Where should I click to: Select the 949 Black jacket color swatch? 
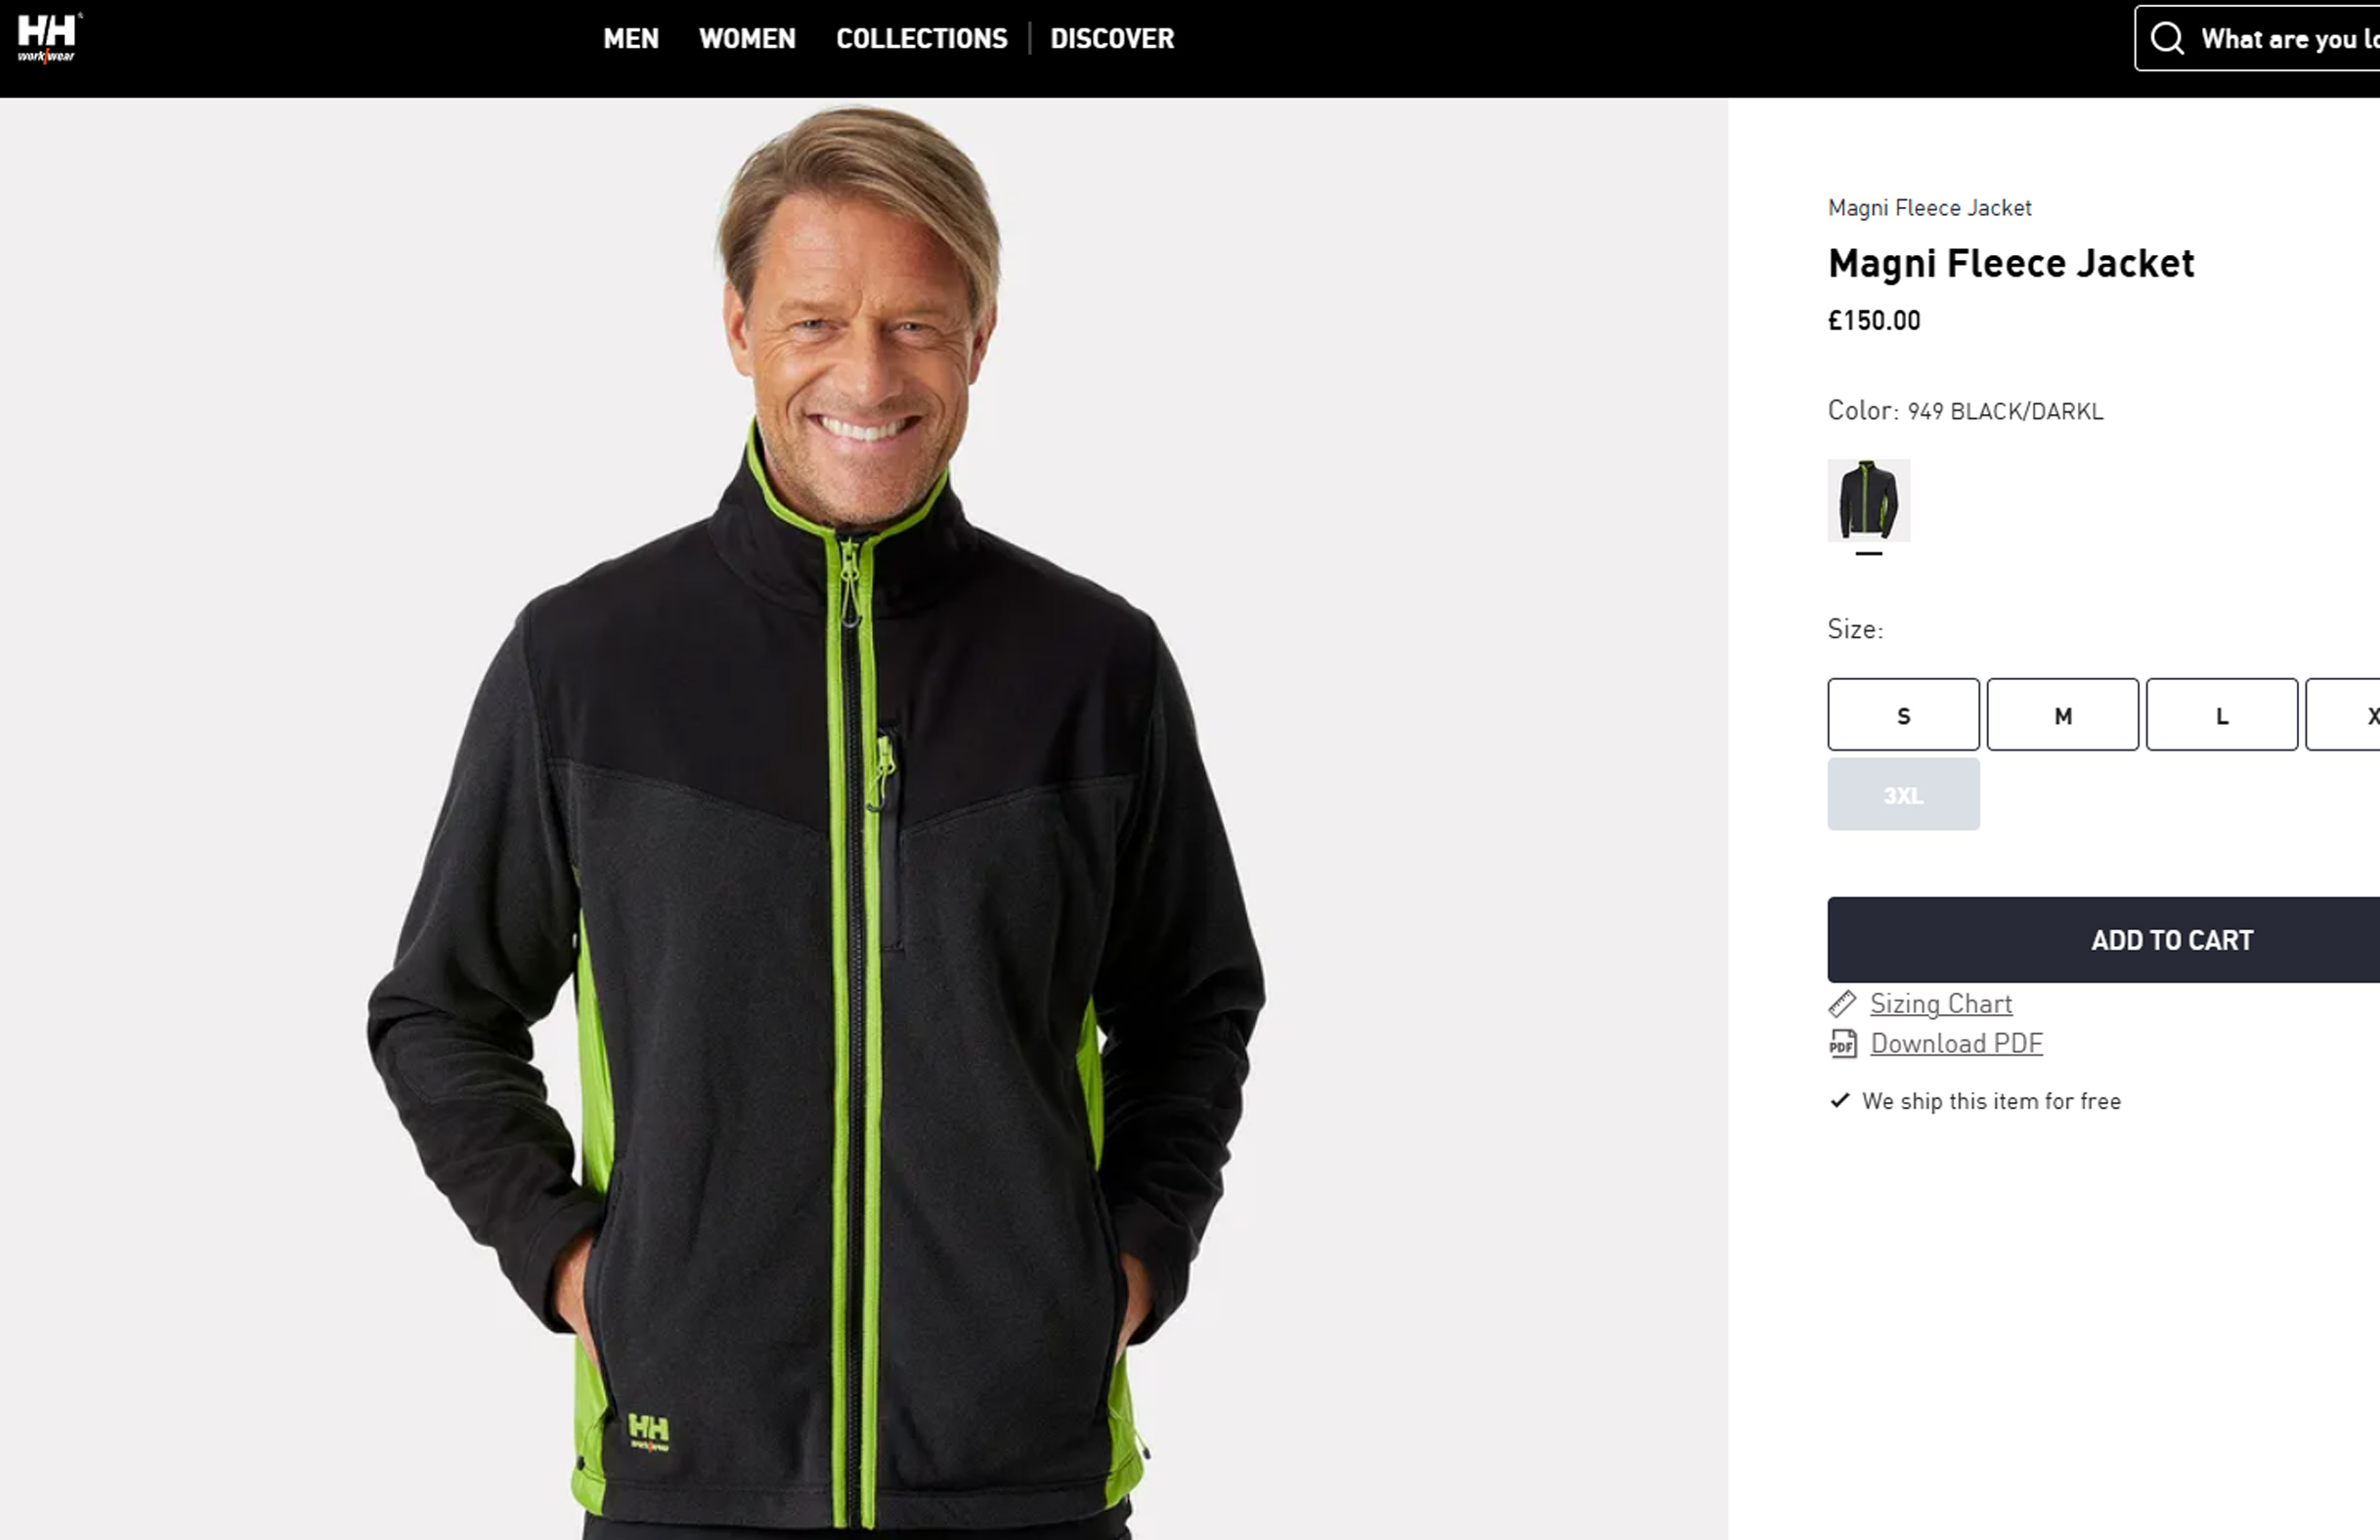tap(1868, 500)
